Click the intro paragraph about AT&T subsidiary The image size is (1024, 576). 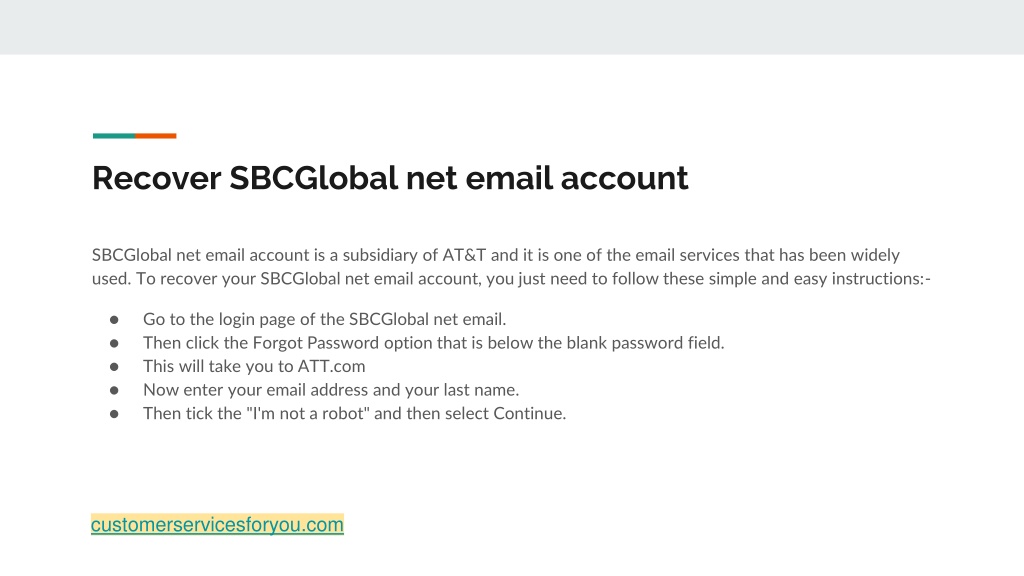[x=511, y=266]
